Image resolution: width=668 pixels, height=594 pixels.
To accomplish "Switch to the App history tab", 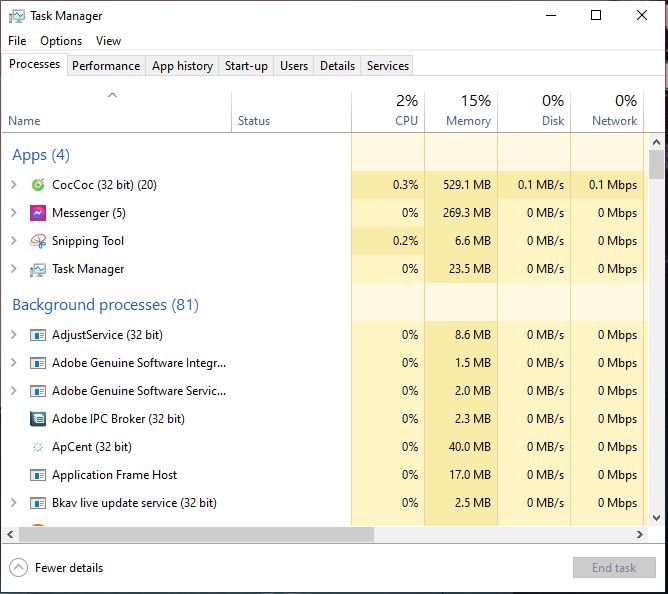I will 182,66.
